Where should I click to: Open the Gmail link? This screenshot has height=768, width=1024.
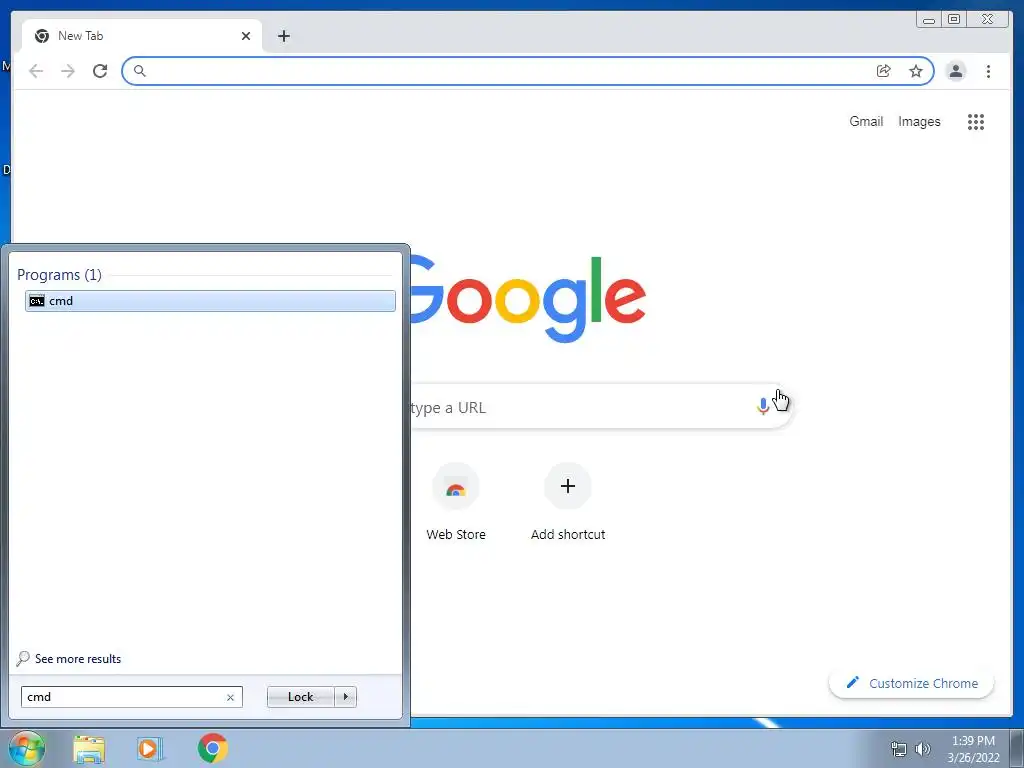[866, 121]
